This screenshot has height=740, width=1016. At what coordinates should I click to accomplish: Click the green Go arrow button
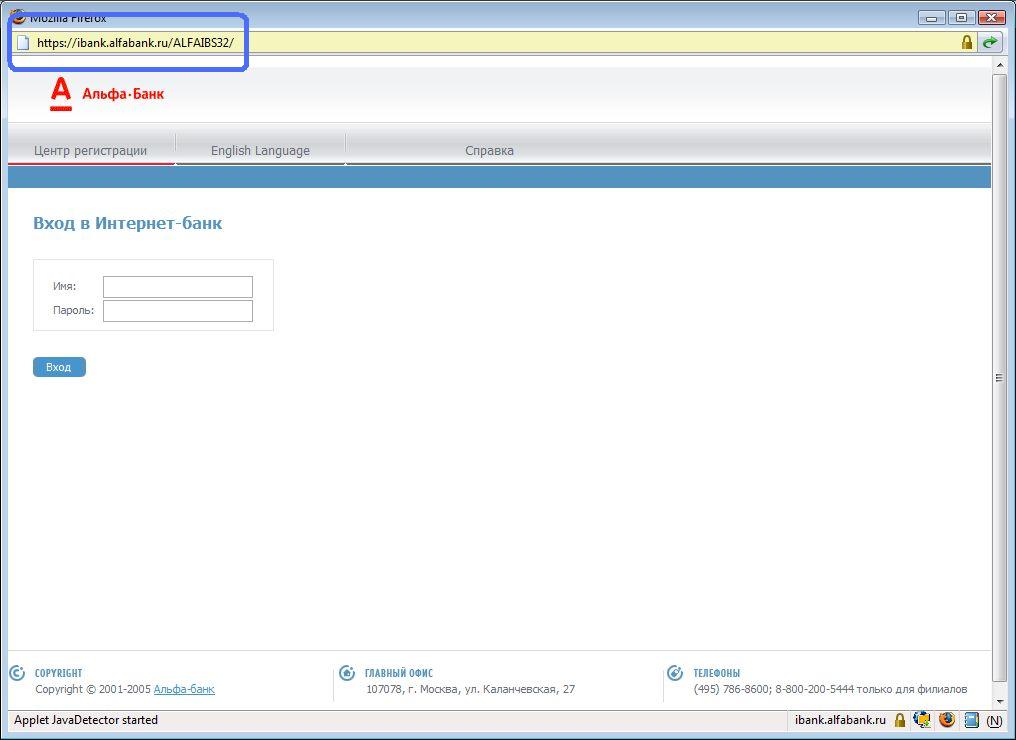pos(989,43)
